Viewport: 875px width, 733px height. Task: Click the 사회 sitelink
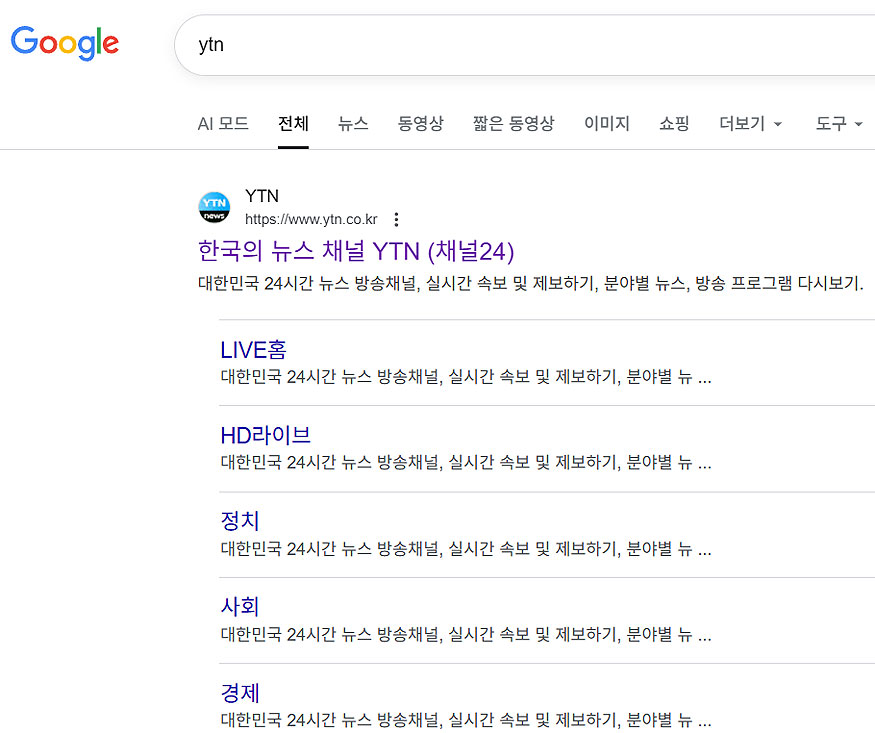[238, 607]
